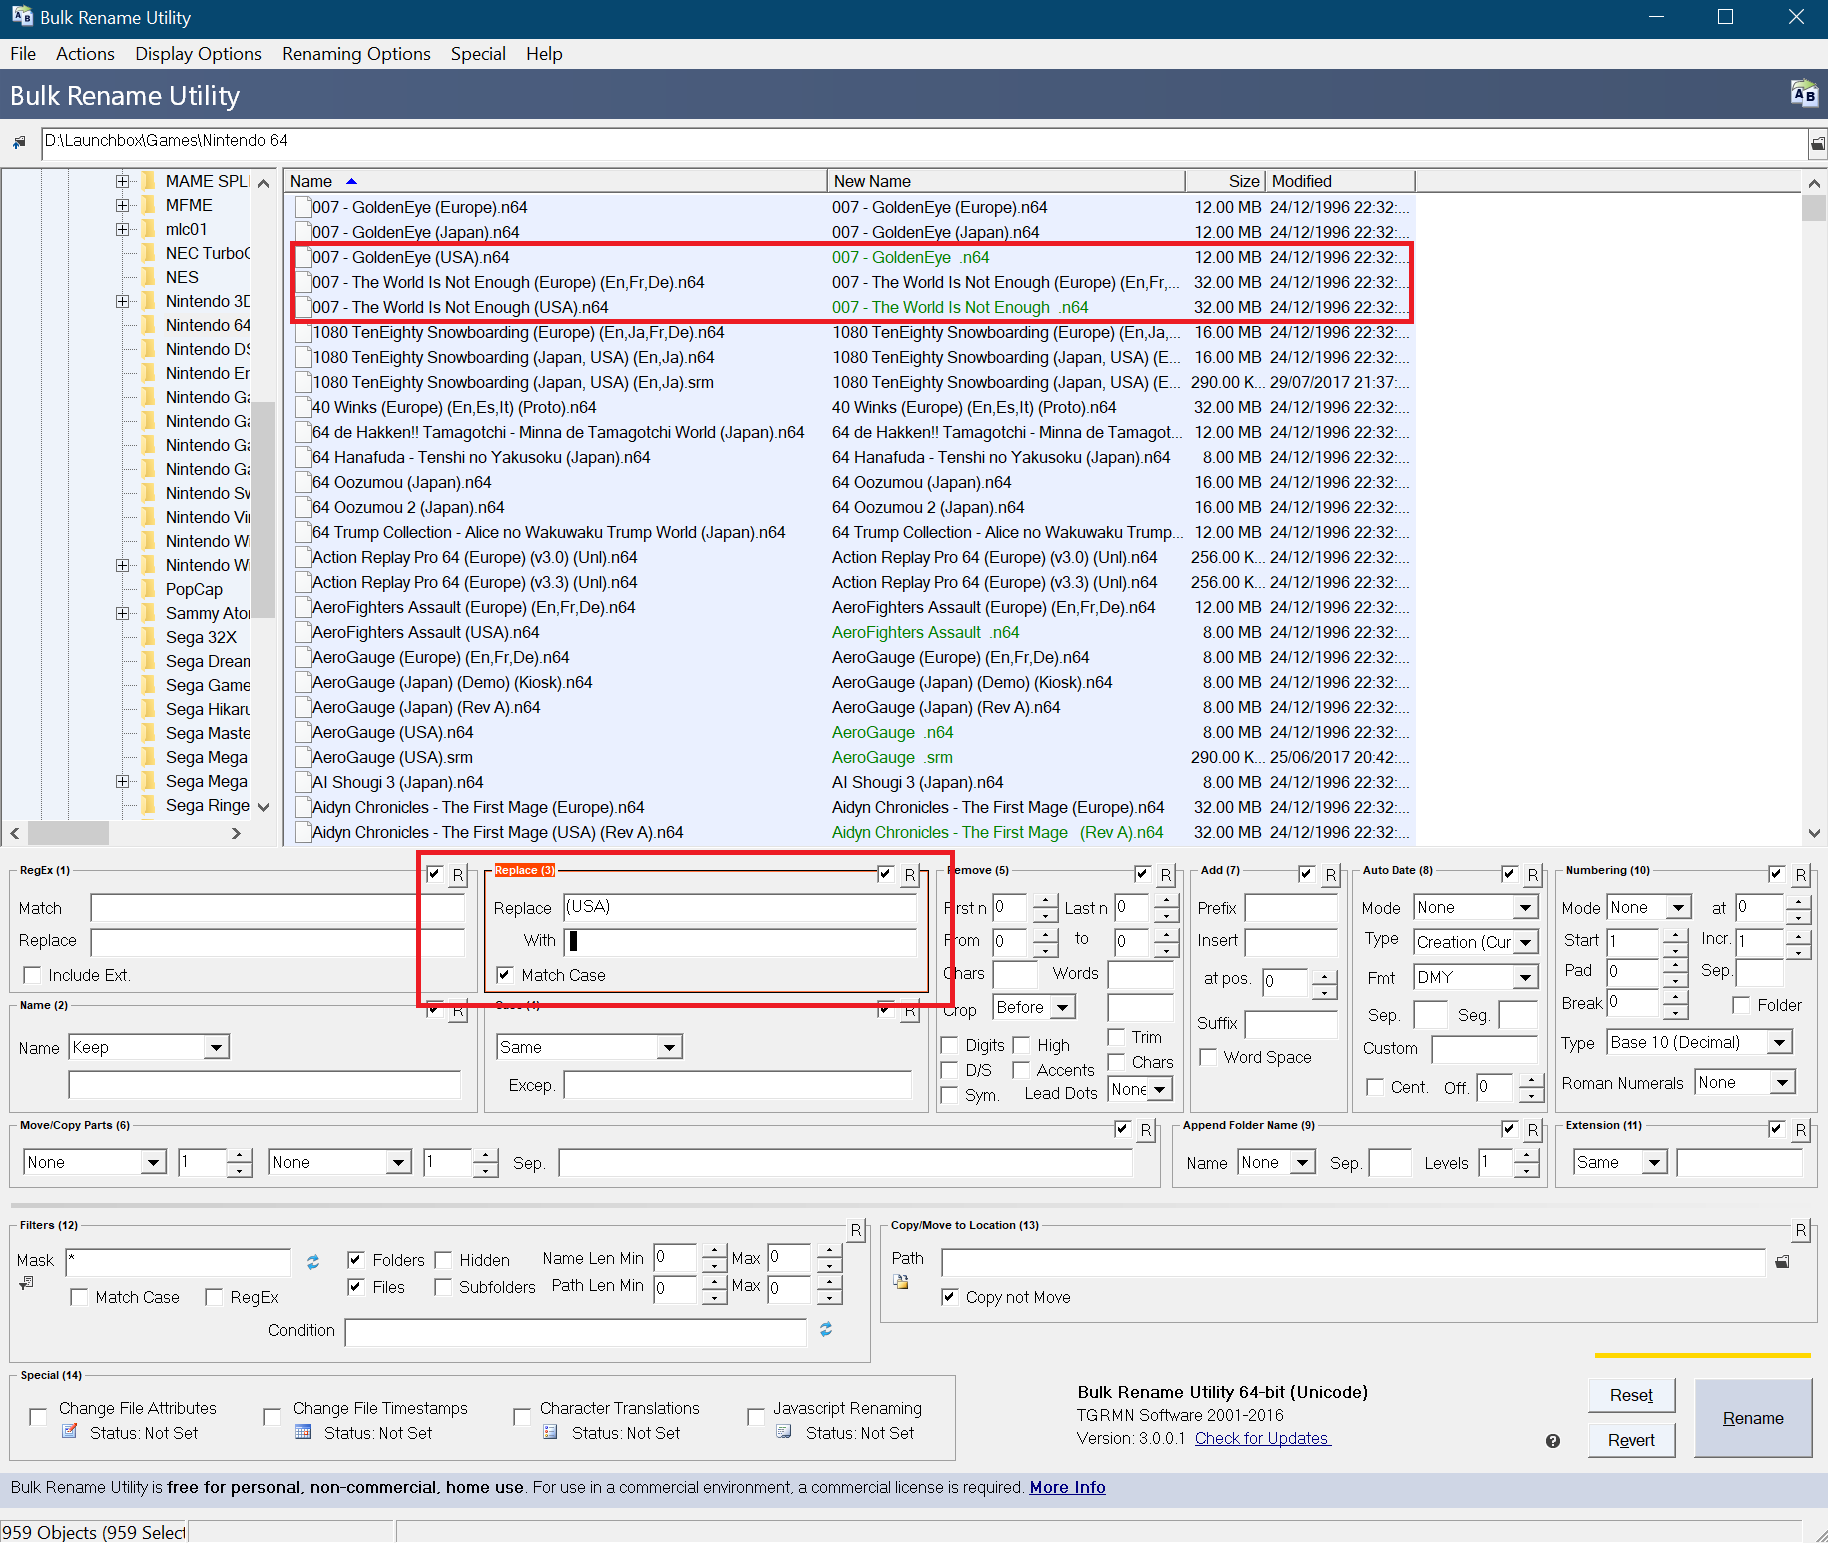Click the folder up icon left of the path box
The image size is (1828, 1543).
[x=19, y=143]
